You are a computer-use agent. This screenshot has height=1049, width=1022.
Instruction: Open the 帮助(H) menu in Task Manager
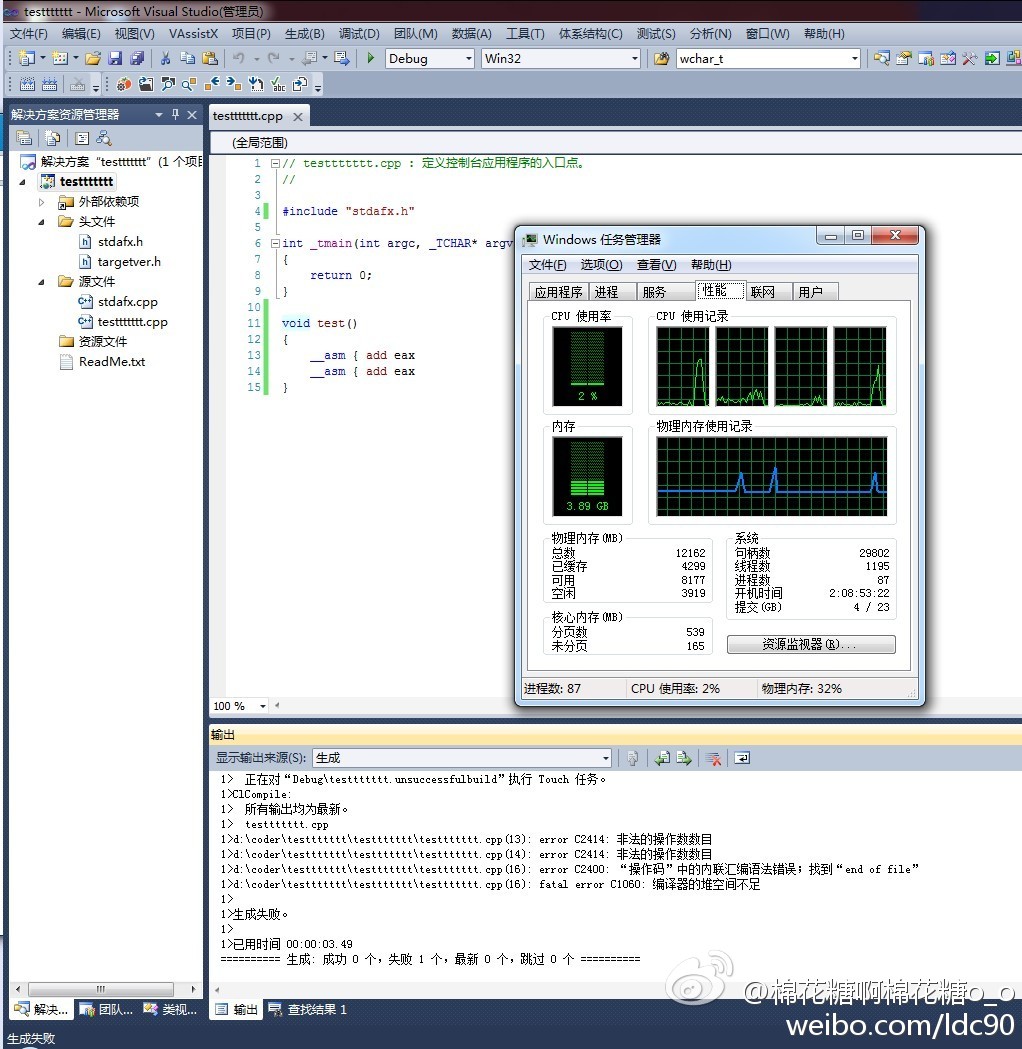[x=711, y=265]
